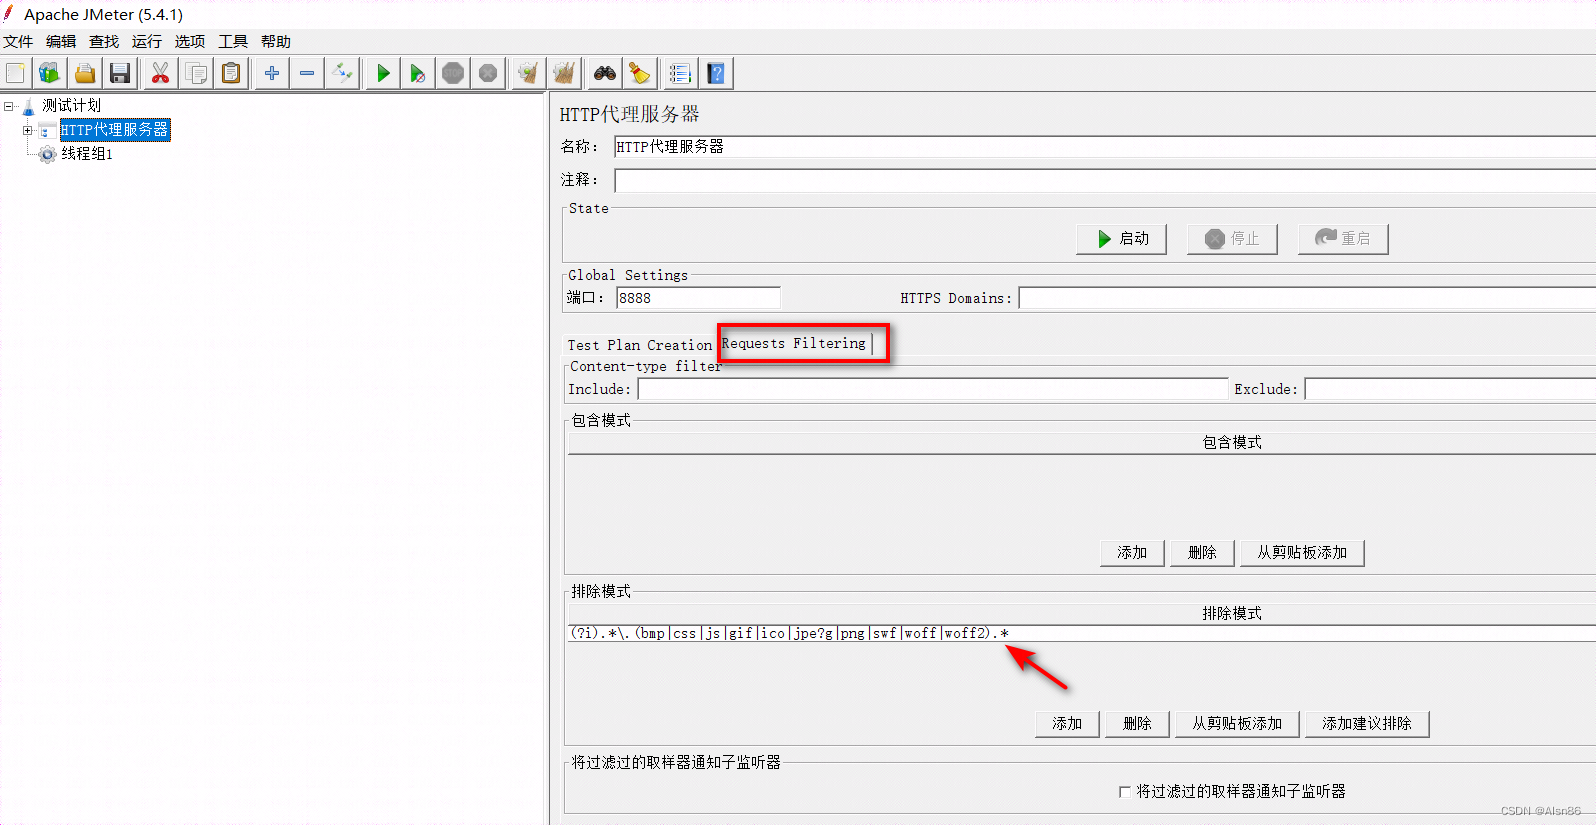Click the 启动 button to start proxy
Viewport: 1596px width, 825px height.
point(1121,239)
